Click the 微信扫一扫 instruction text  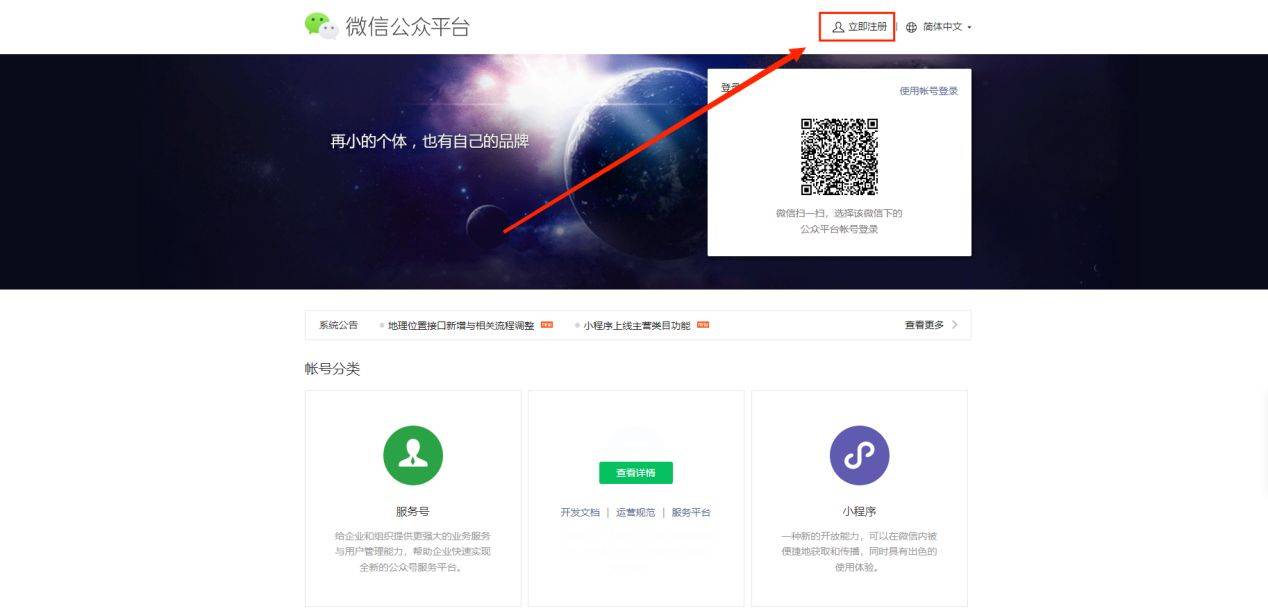point(839,221)
